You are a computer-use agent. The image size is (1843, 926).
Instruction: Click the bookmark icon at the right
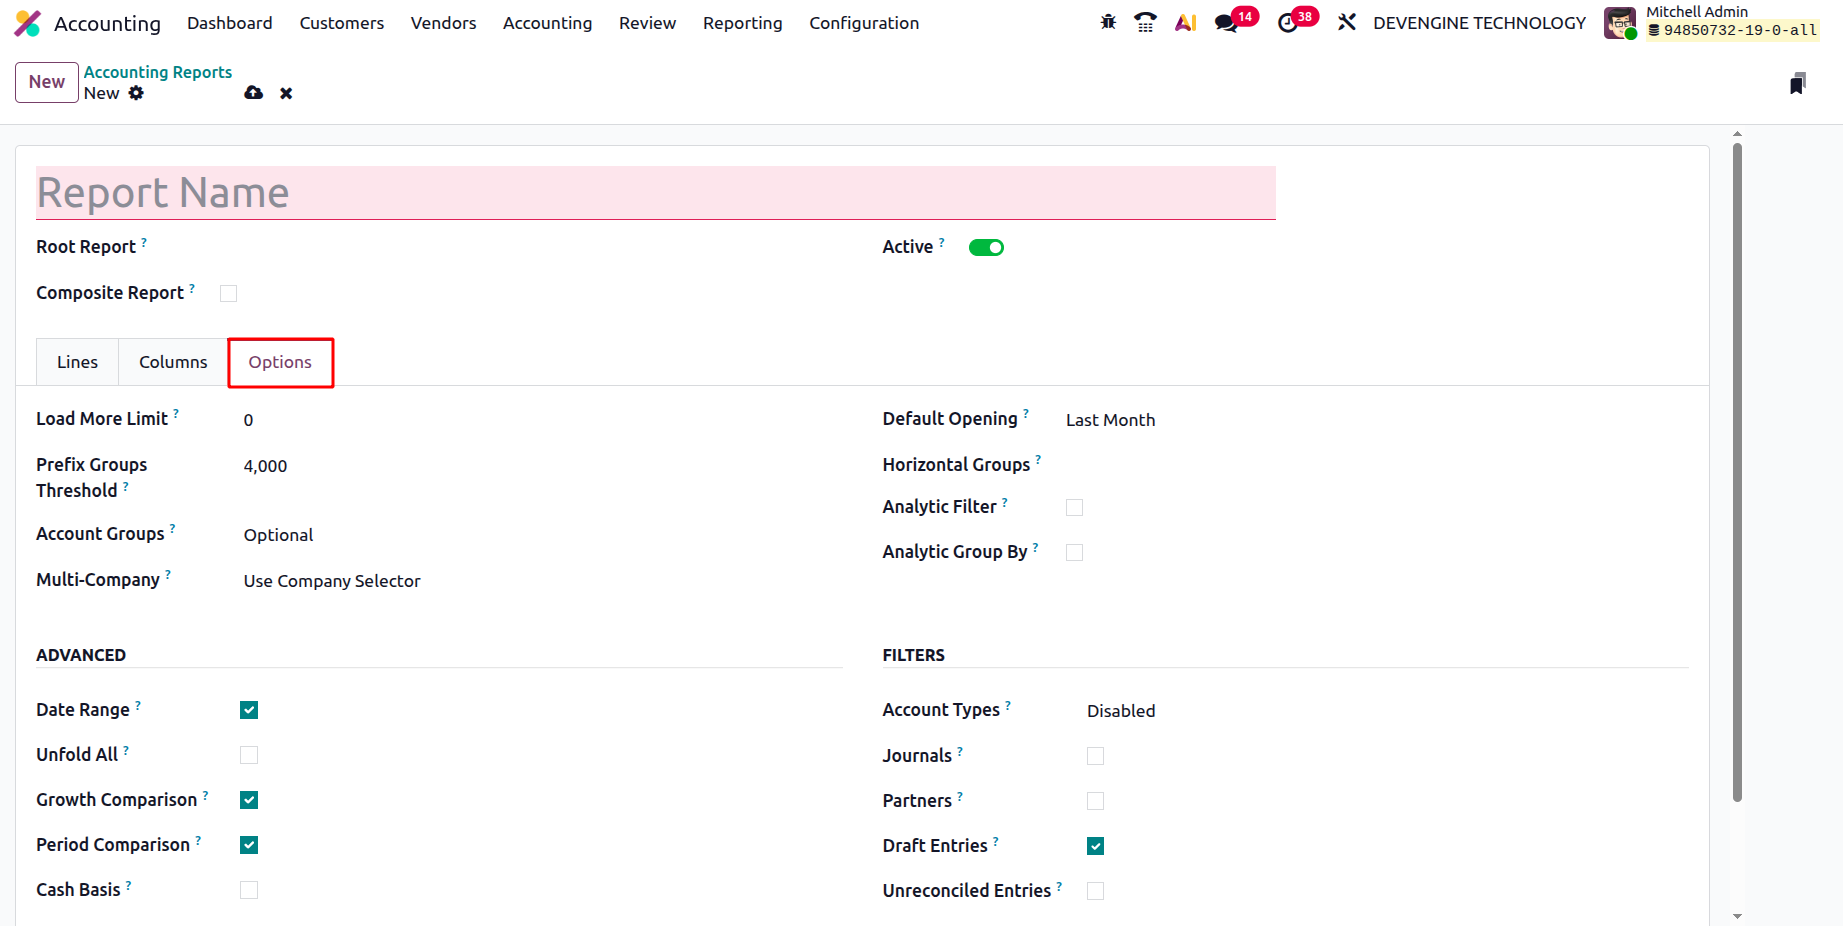click(x=1797, y=83)
